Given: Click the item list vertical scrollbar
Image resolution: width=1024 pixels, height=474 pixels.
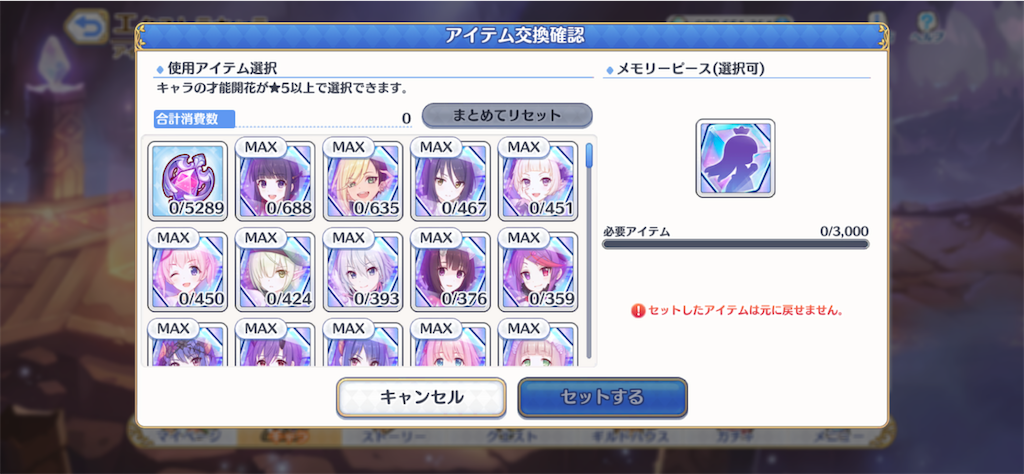Looking at the screenshot, I should (589, 251).
